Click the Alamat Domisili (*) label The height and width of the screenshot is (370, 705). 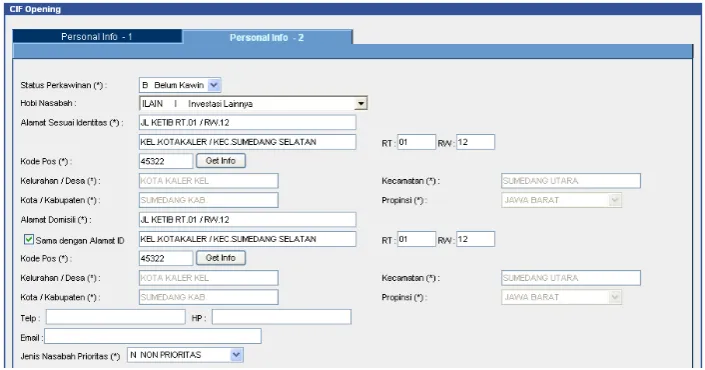(56, 220)
